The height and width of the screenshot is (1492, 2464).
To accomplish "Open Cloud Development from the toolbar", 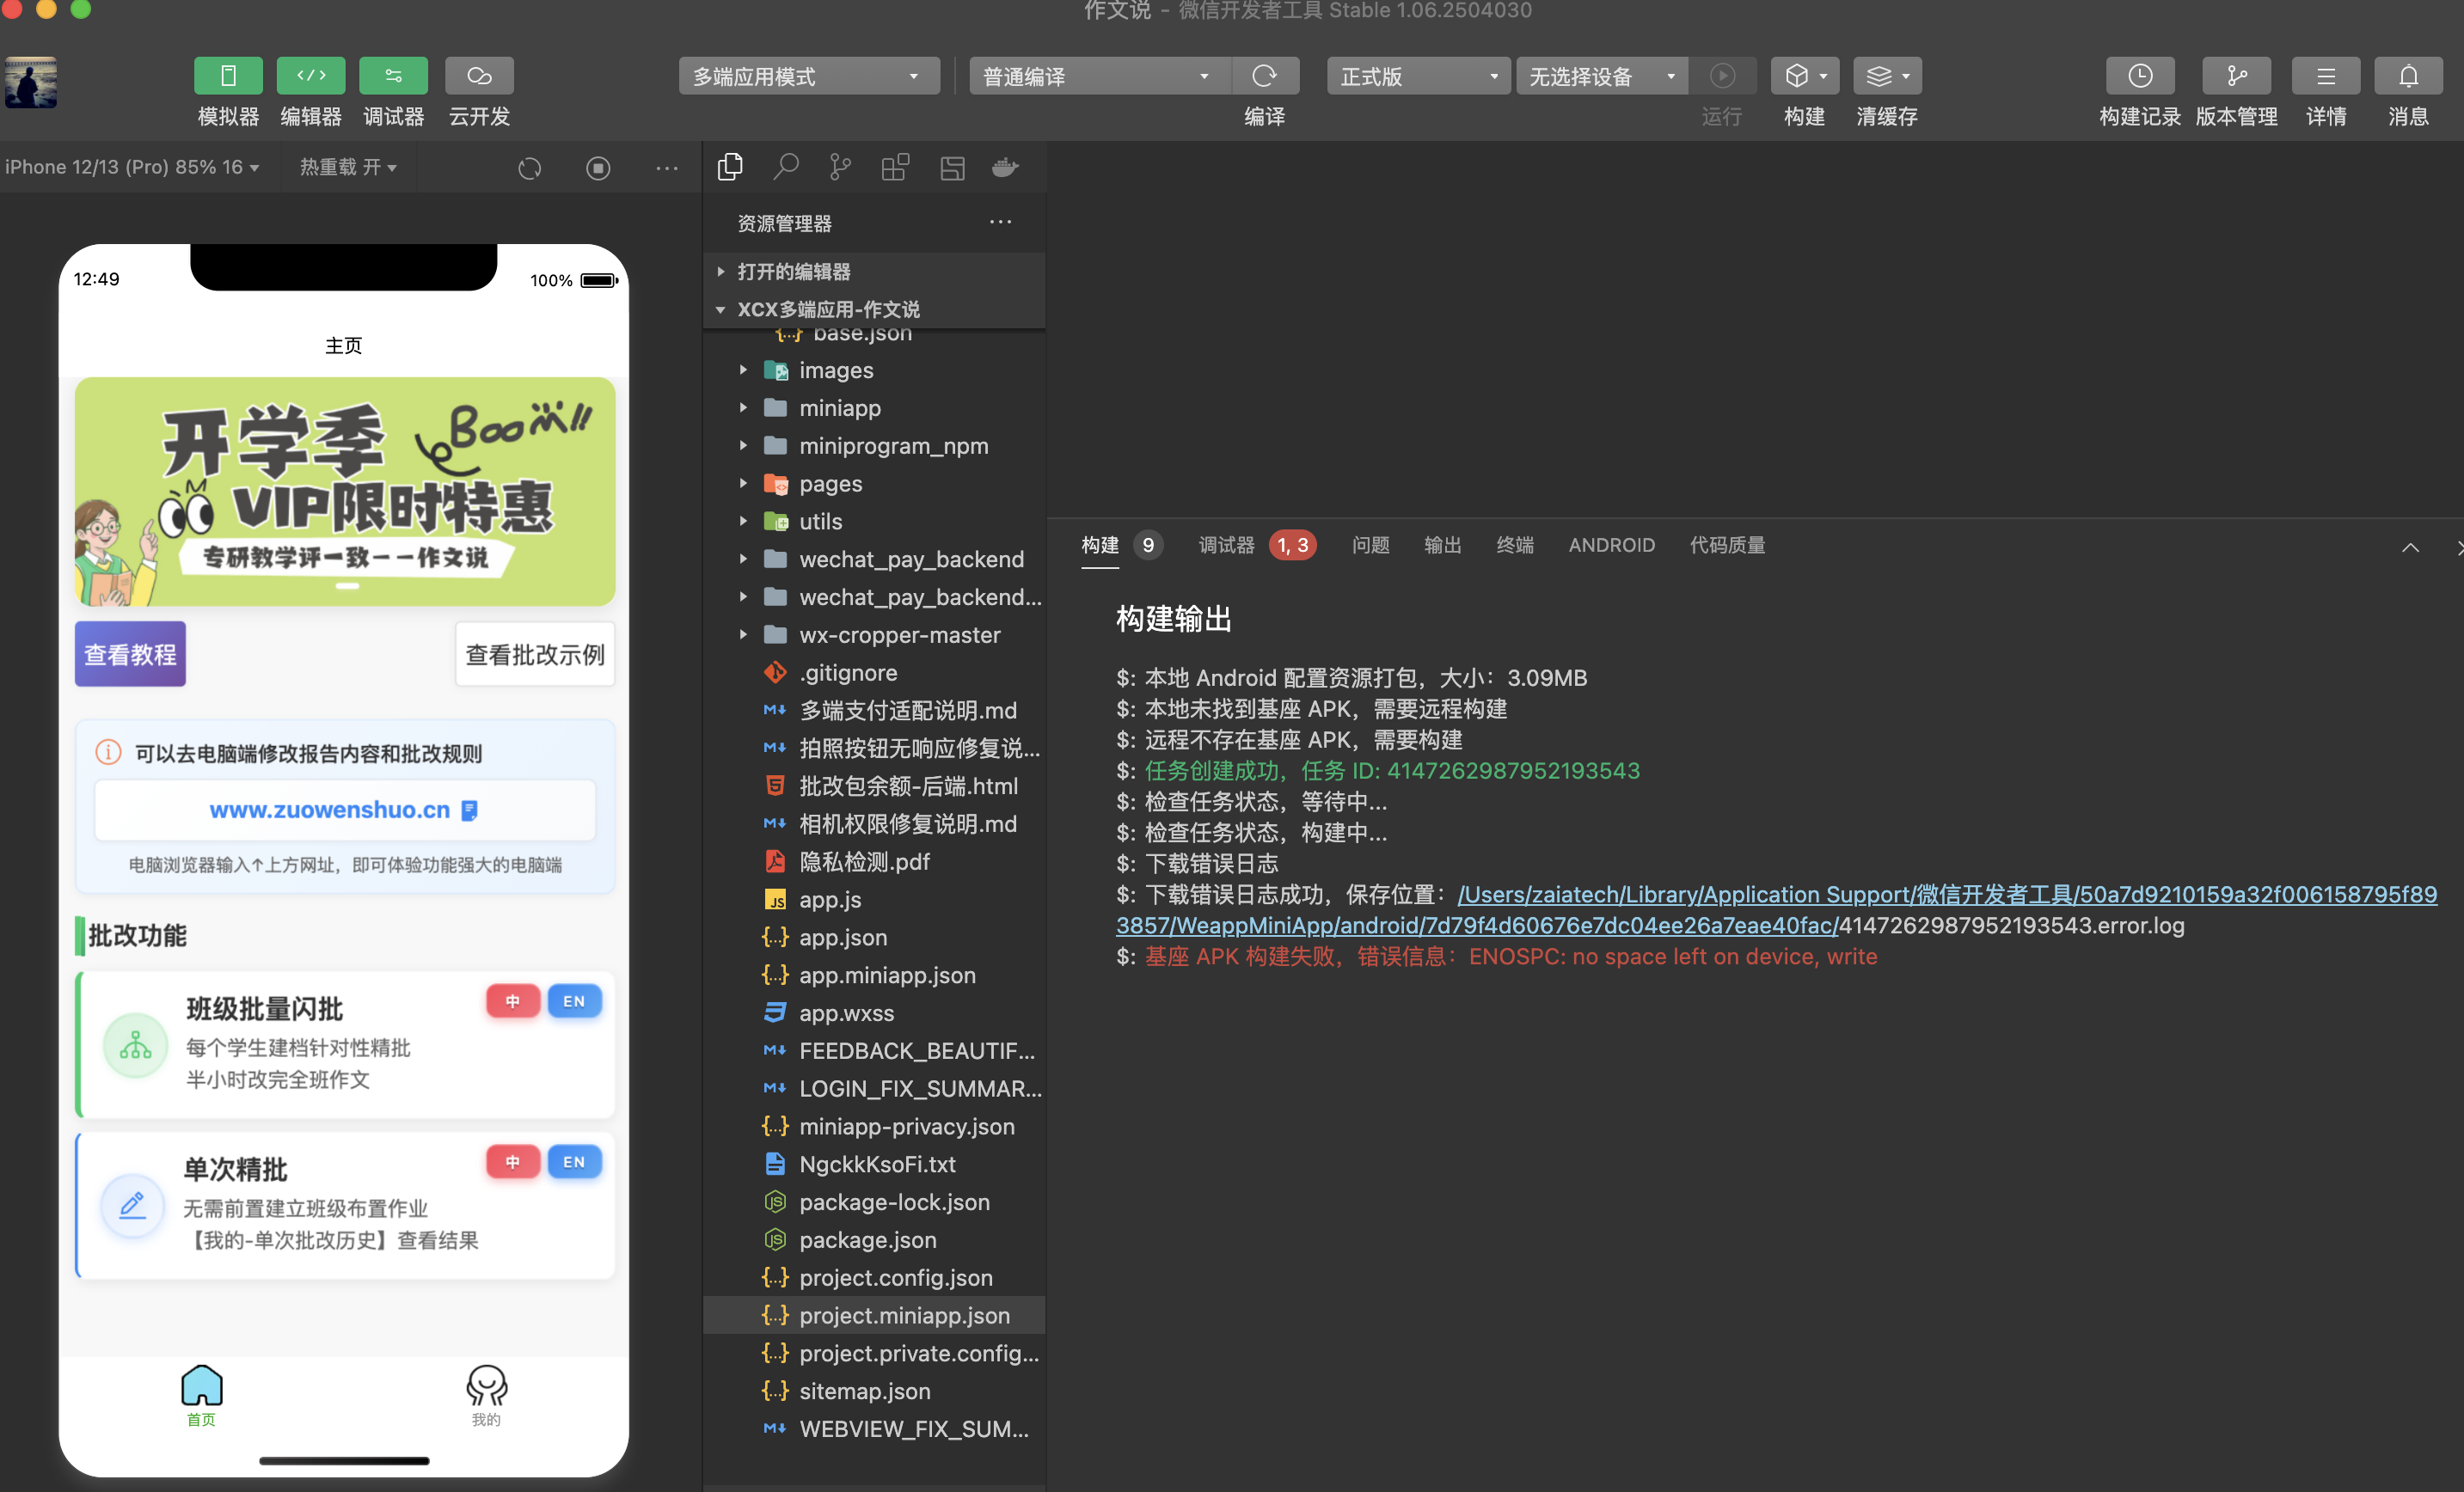I will point(479,76).
